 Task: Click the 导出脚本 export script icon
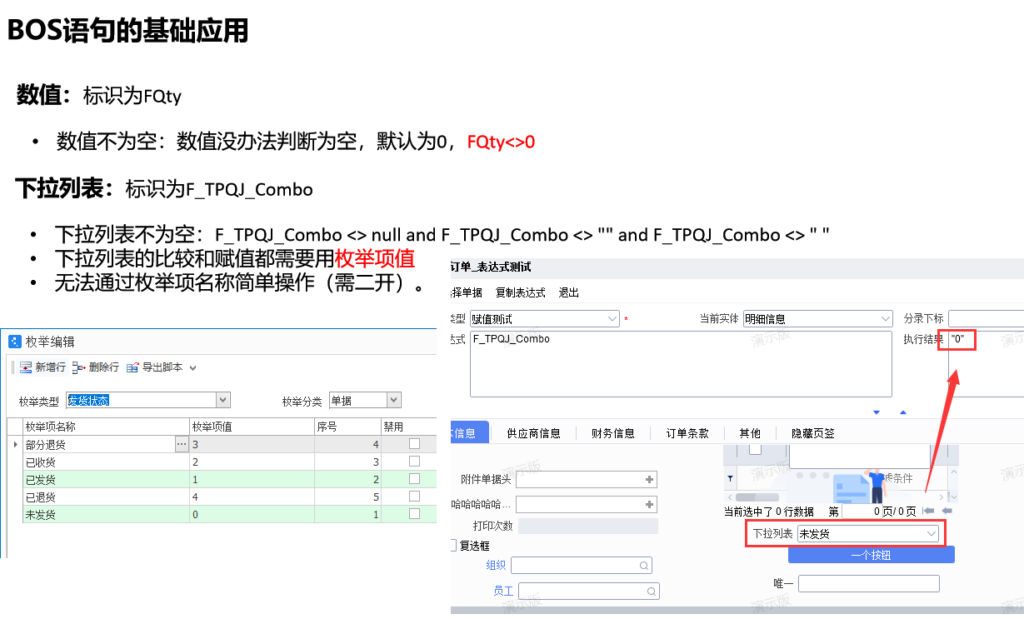[x=133, y=368]
